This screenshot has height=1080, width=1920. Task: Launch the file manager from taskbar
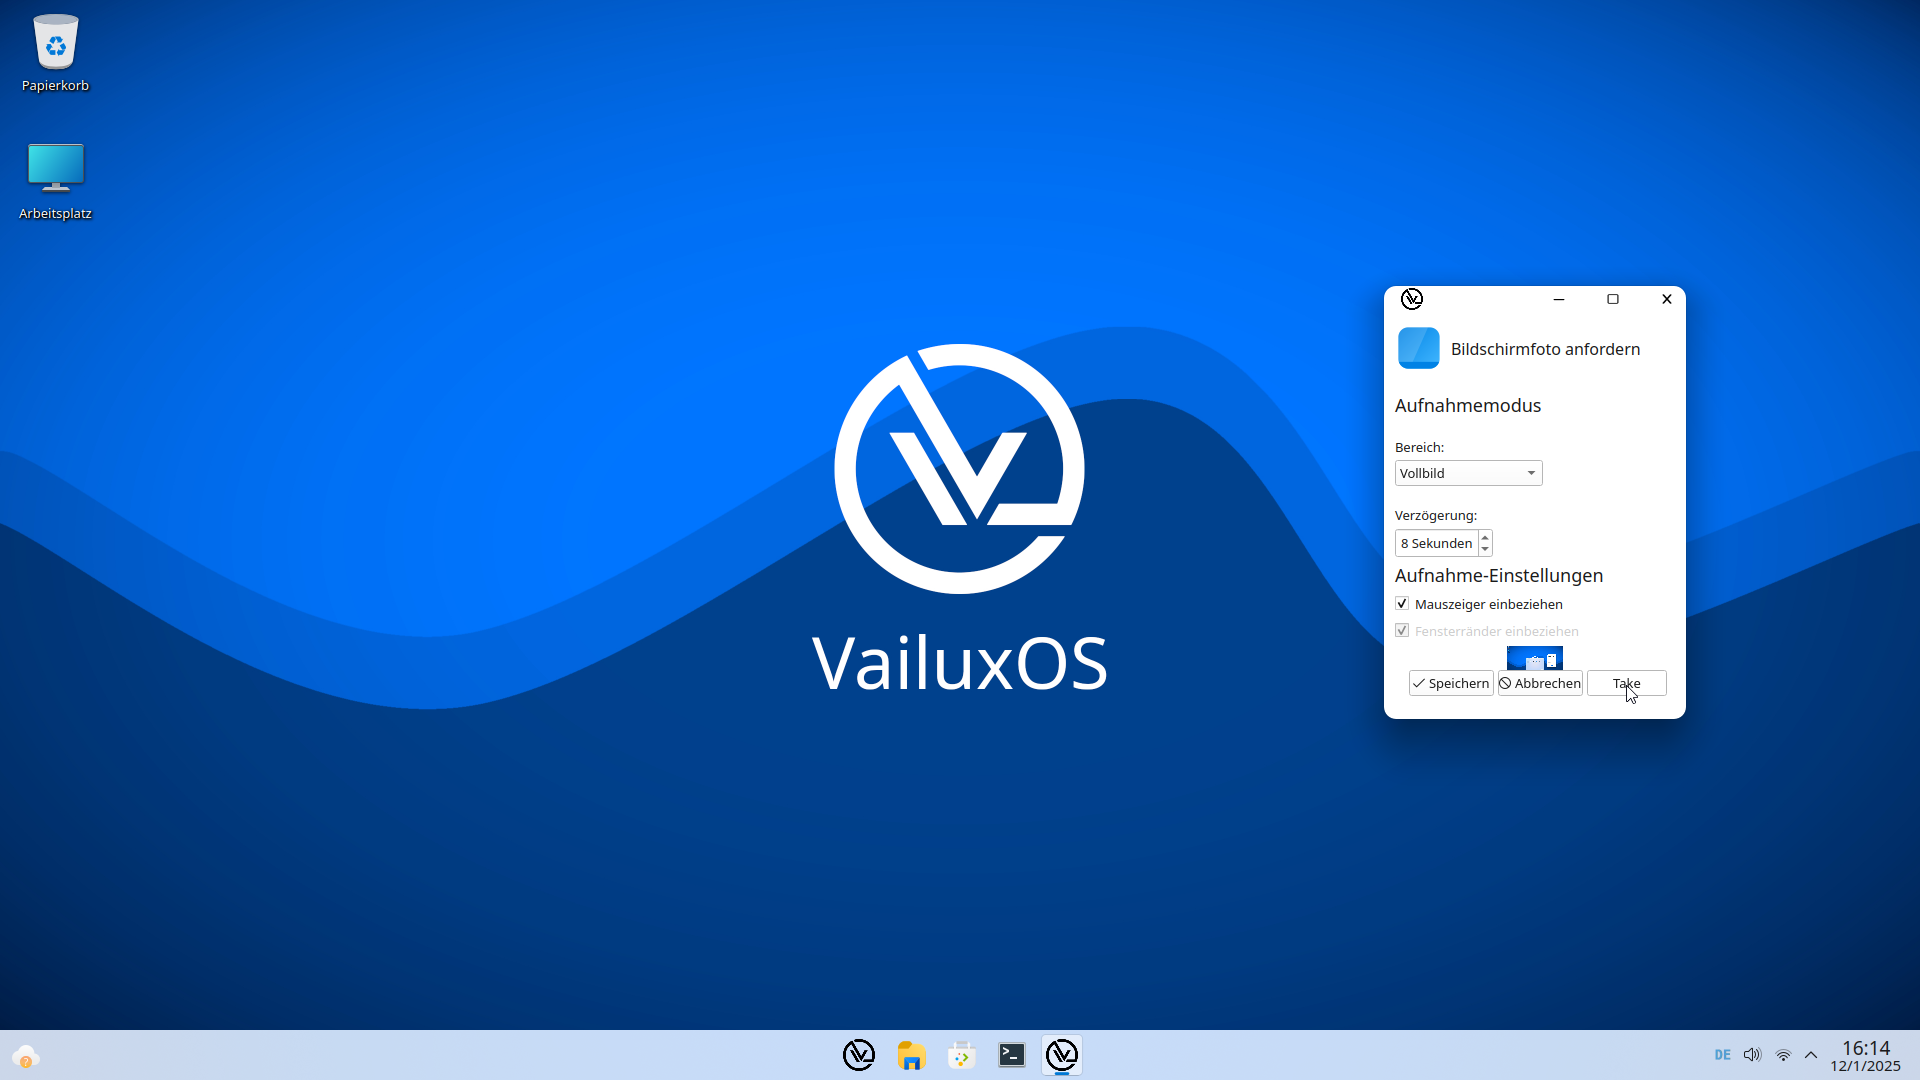(910, 1055)
